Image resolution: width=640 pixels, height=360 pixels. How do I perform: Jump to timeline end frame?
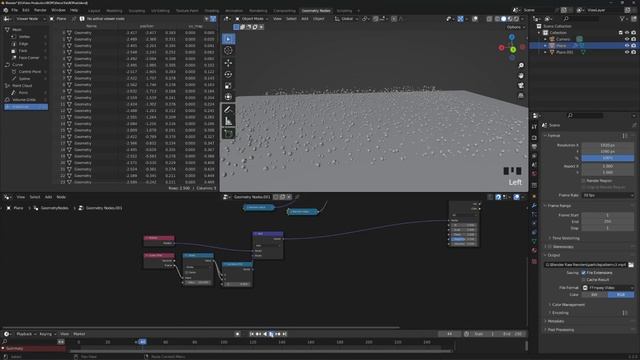click(x=285, y=334)
